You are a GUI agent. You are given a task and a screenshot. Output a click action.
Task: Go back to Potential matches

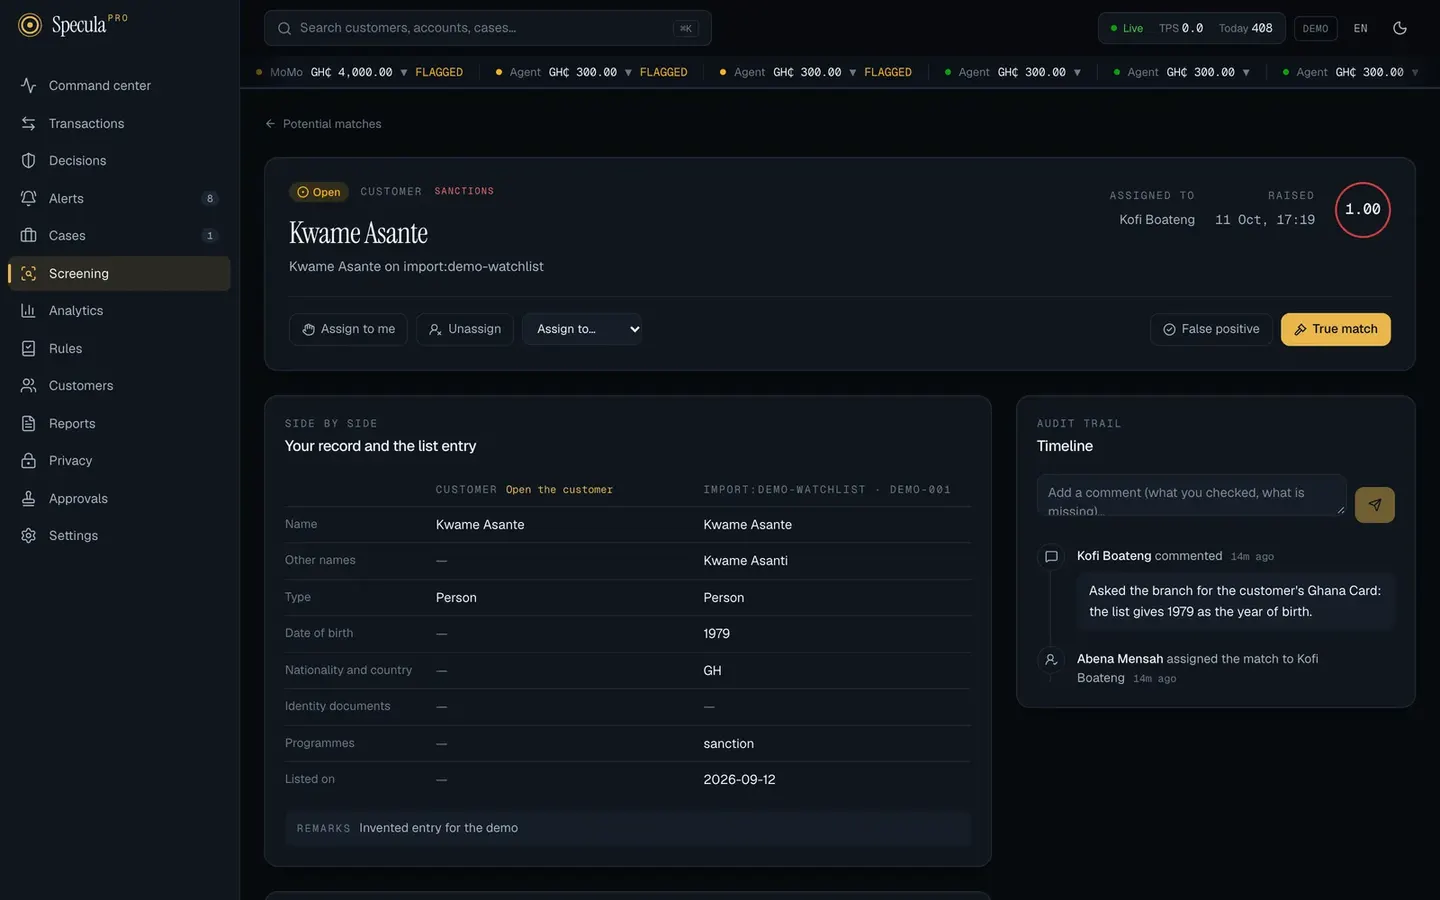coord(323,124)
